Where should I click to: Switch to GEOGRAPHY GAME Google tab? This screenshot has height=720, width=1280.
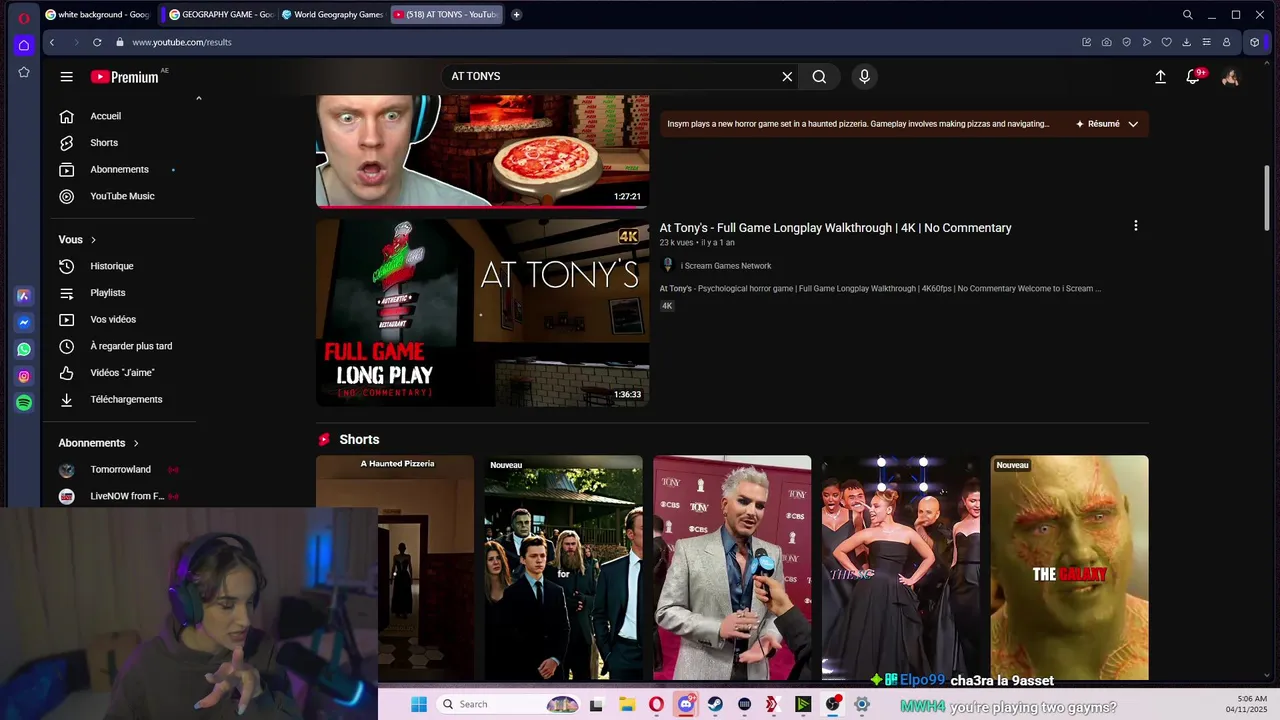click(x=221, y=15)
